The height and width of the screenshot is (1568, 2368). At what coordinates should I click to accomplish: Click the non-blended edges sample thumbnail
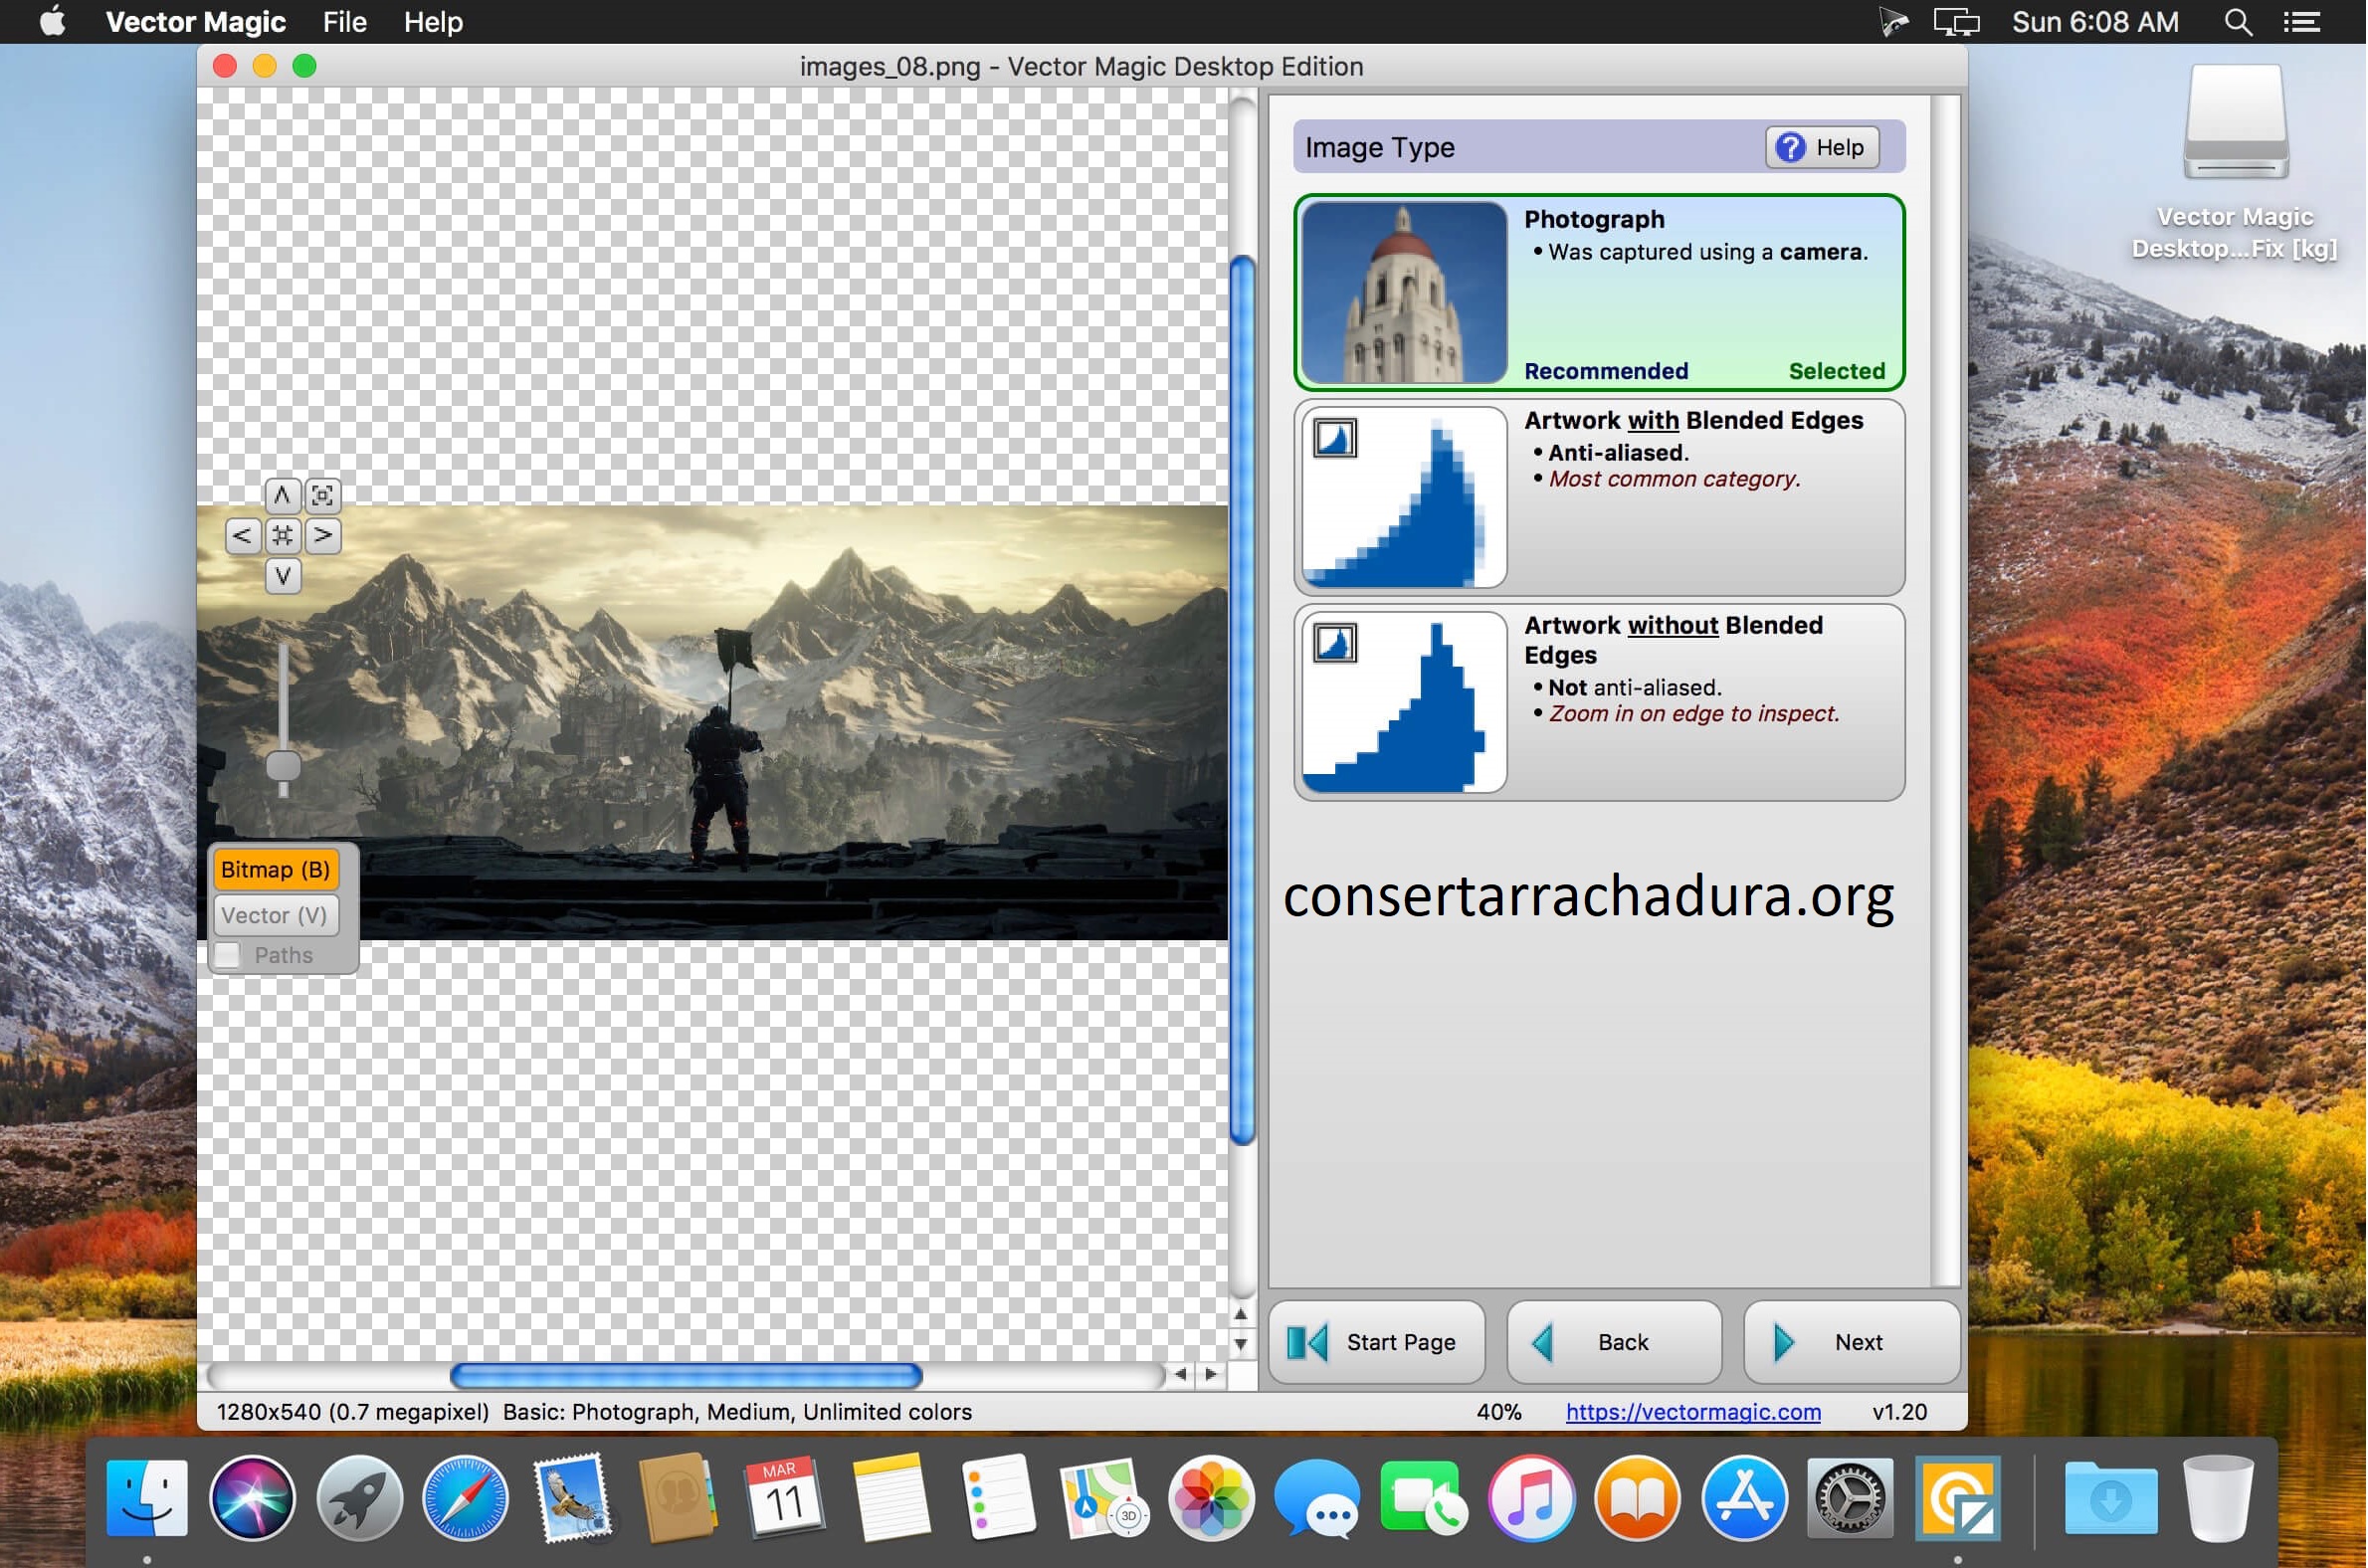click(x=1405, y=702)
